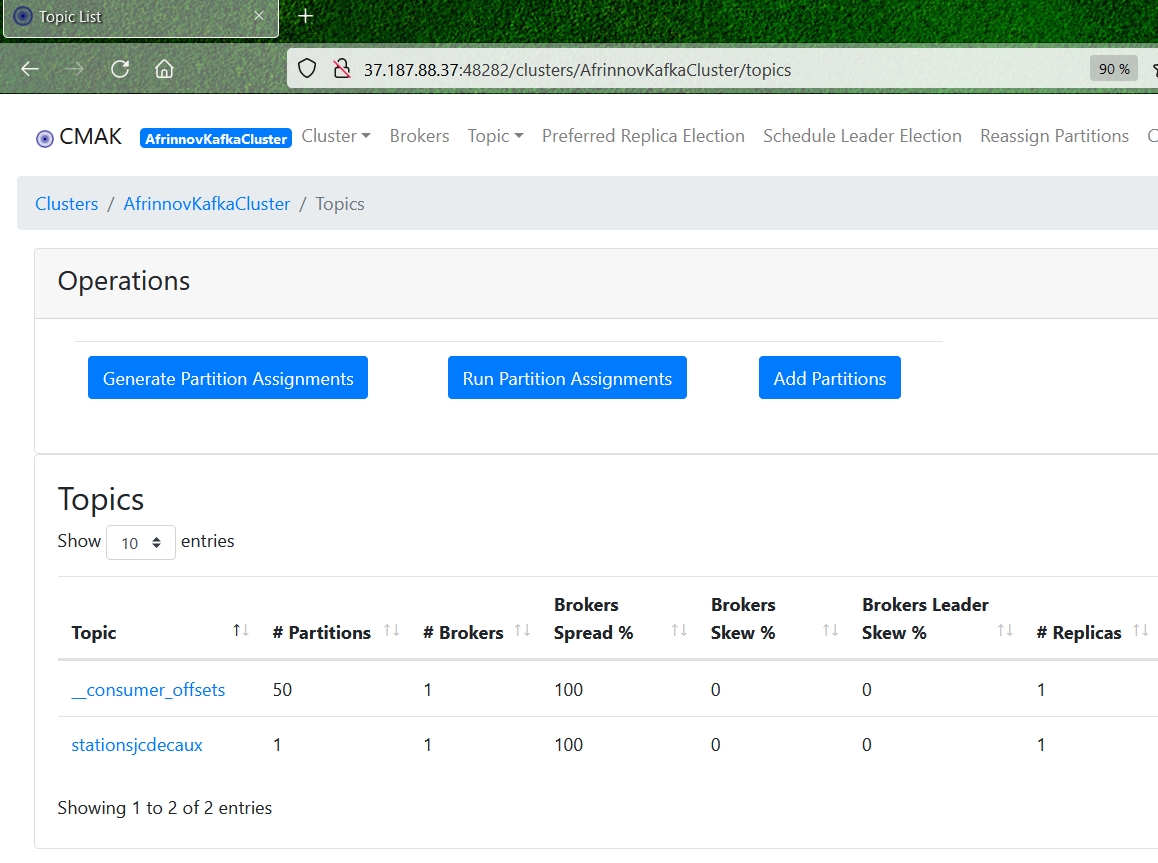Reload the page with refresh icon
Image resolution: width=1158 pixels, height=863 pixels.
120,69
